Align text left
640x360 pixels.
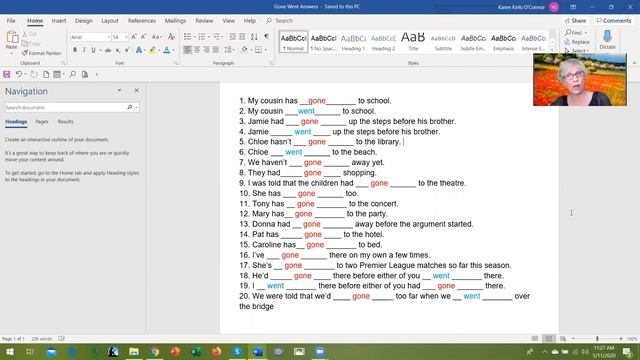pyautogui.click(x=187, y=50)
